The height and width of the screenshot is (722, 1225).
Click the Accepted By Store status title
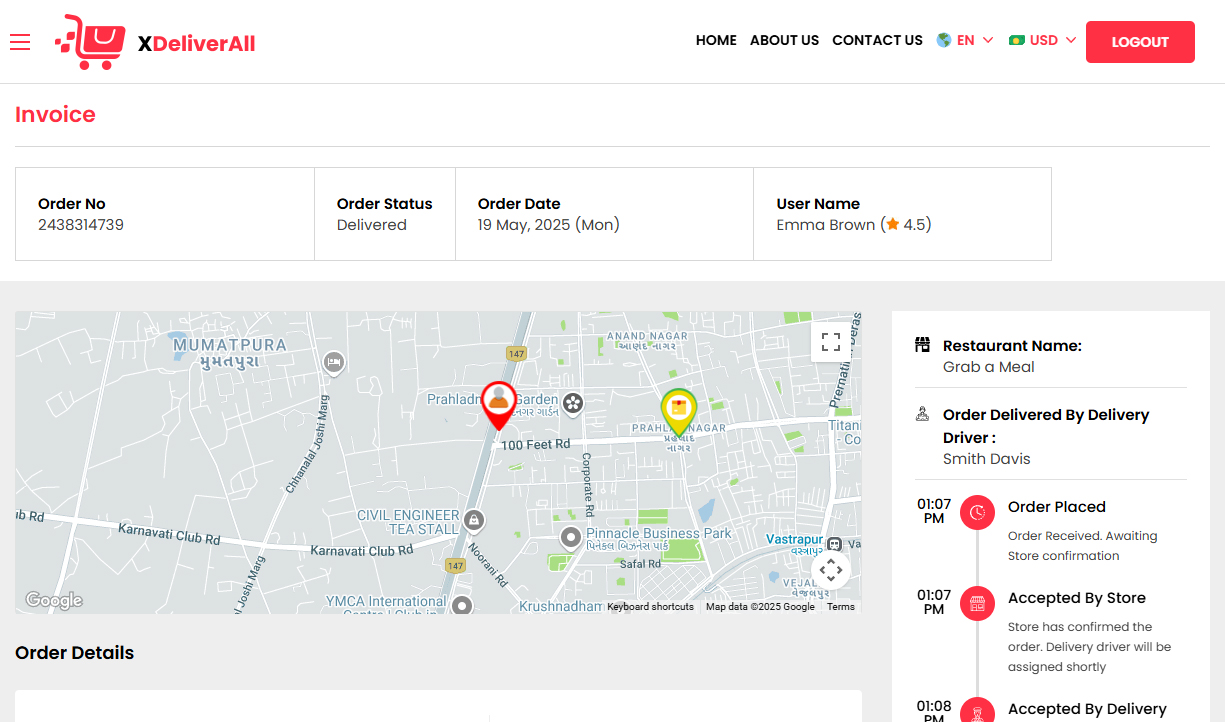point(1077,598)
